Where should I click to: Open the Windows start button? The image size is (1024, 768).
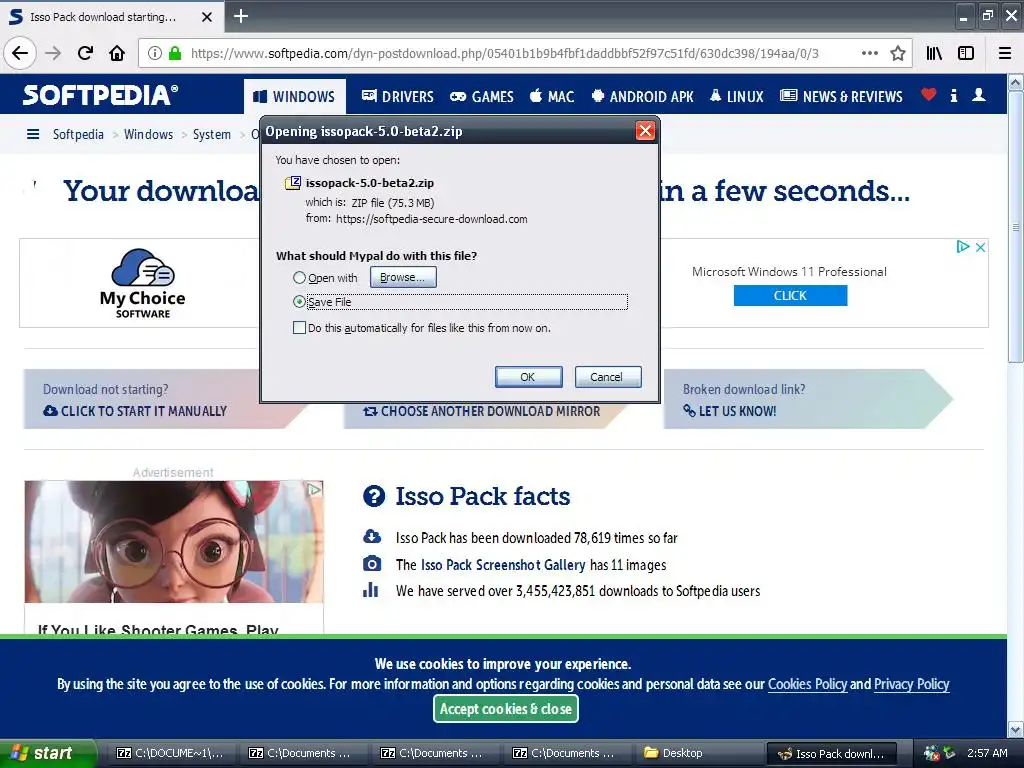[47, 753]
